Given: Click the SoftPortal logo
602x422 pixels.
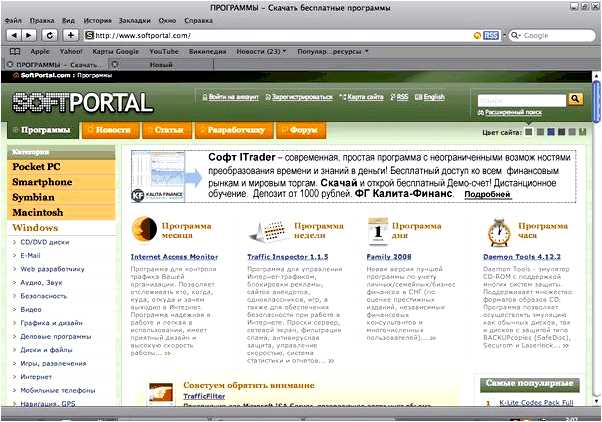Looking at the screenshot, I should point(83,102).
